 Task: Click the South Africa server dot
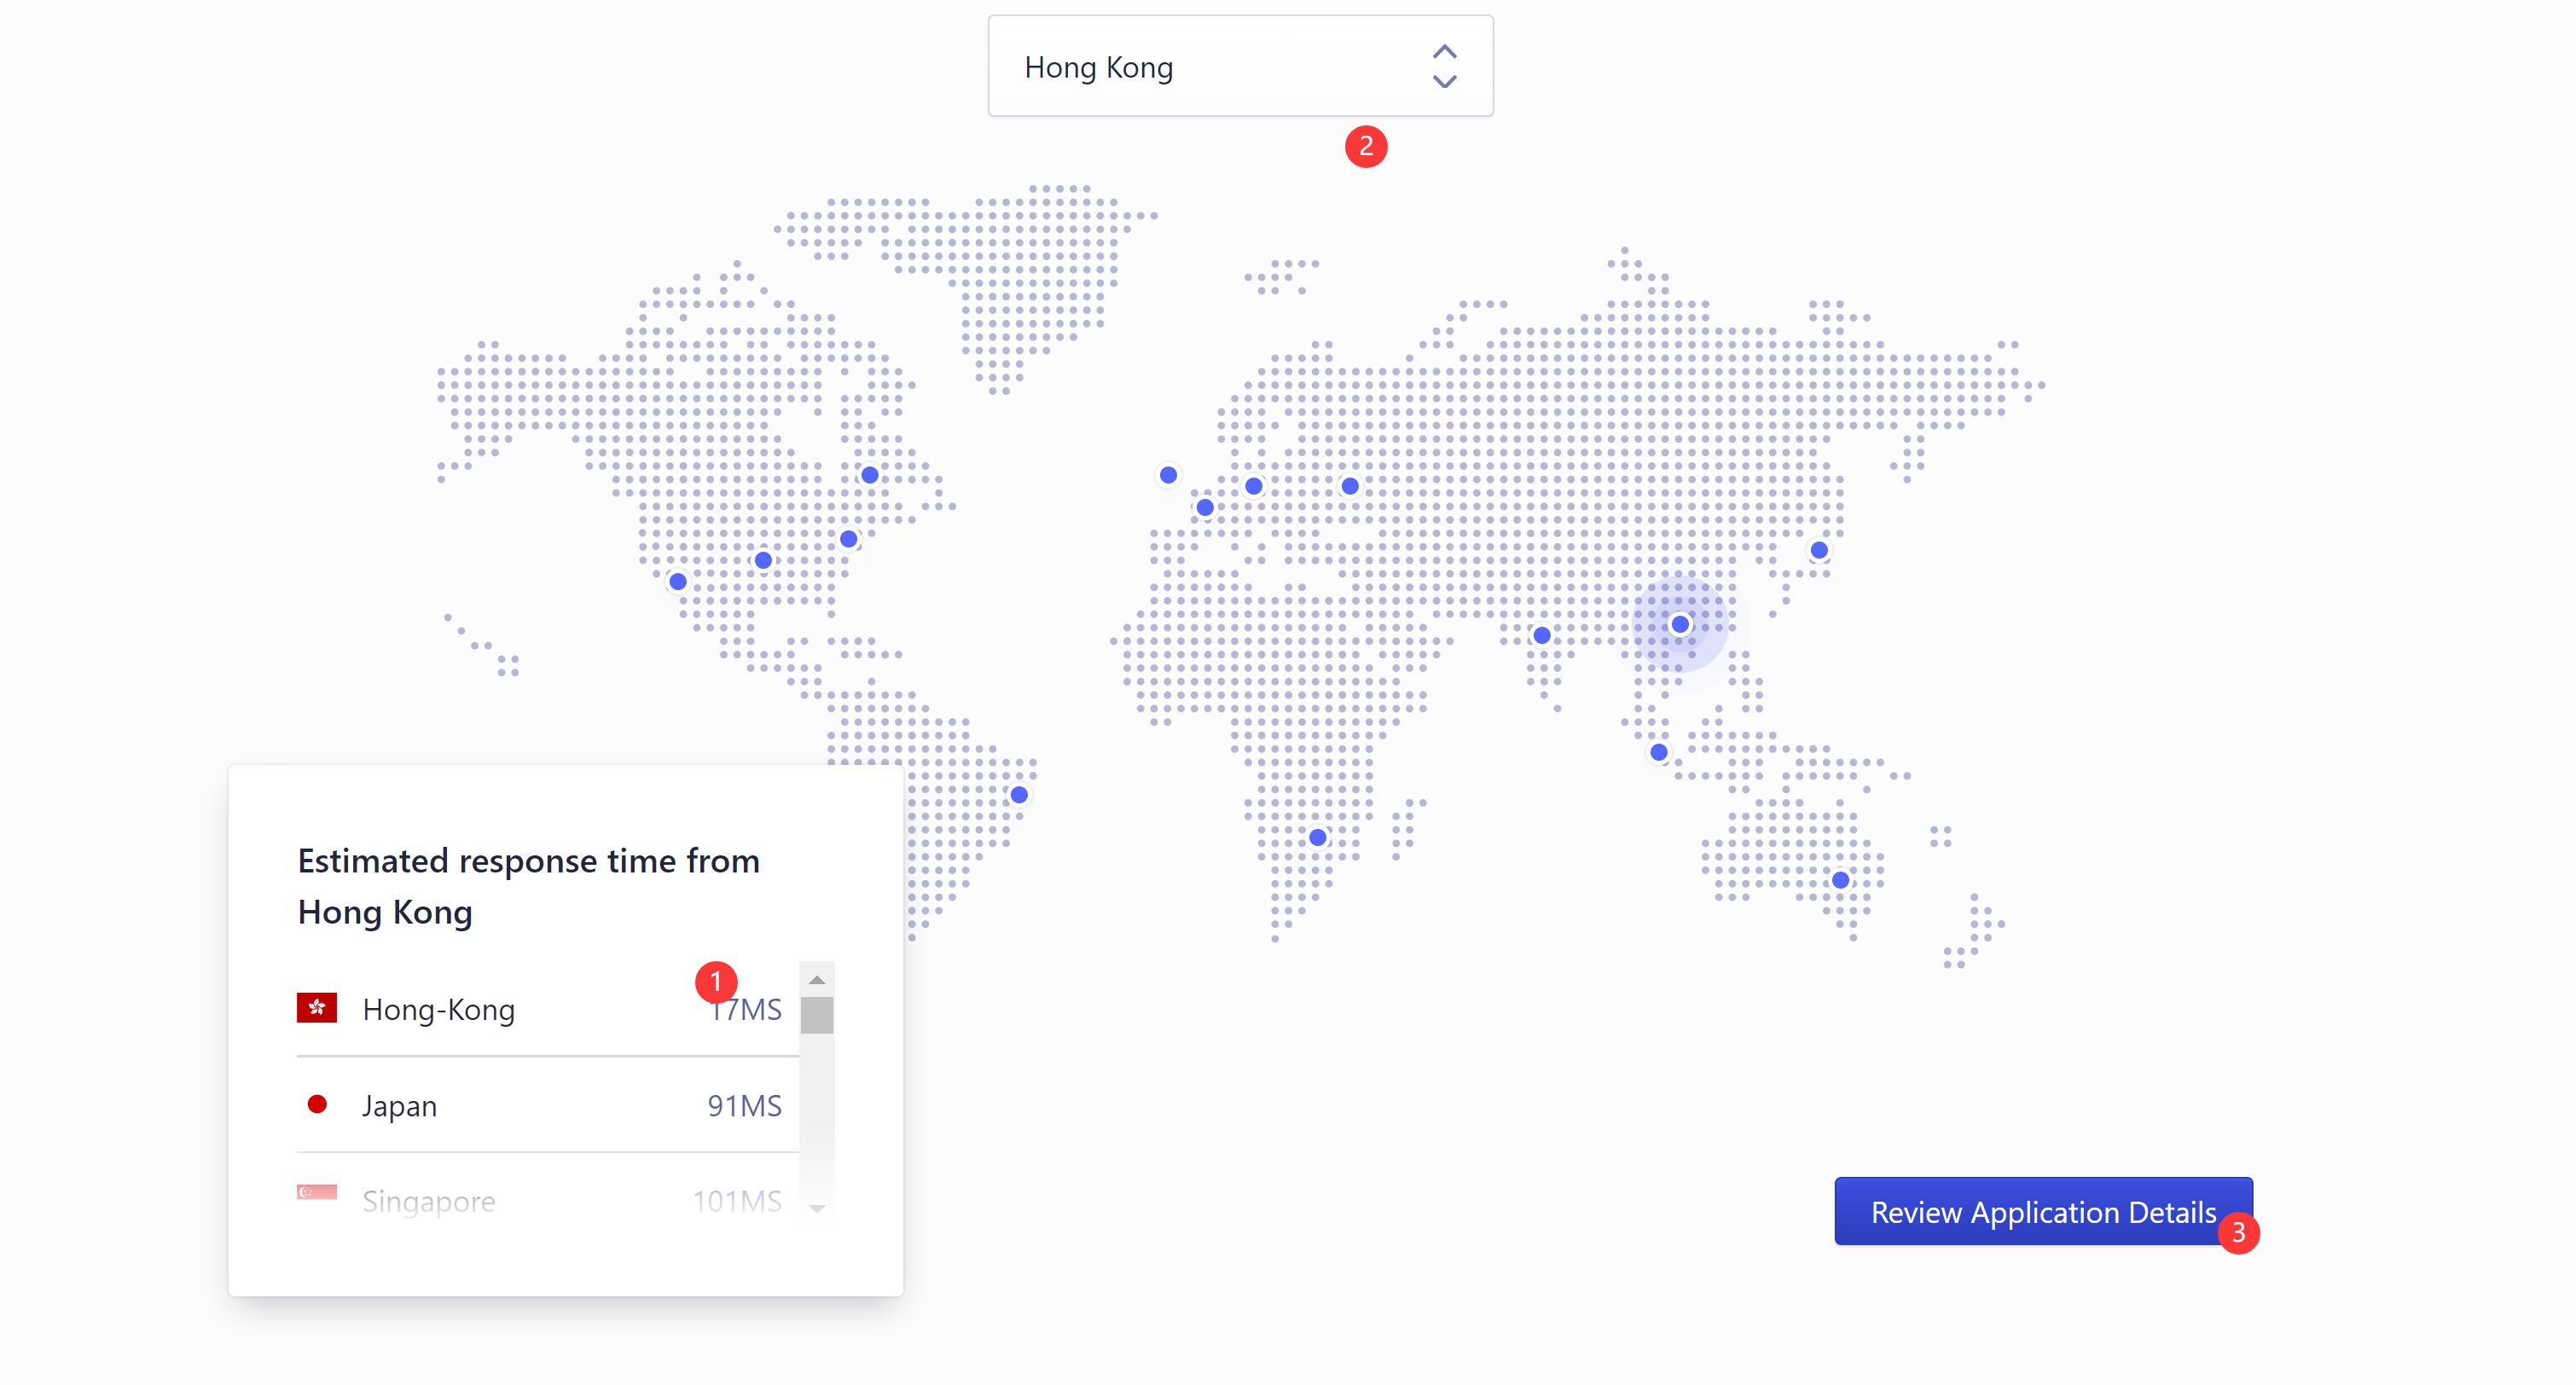(x=1318, y=837)
